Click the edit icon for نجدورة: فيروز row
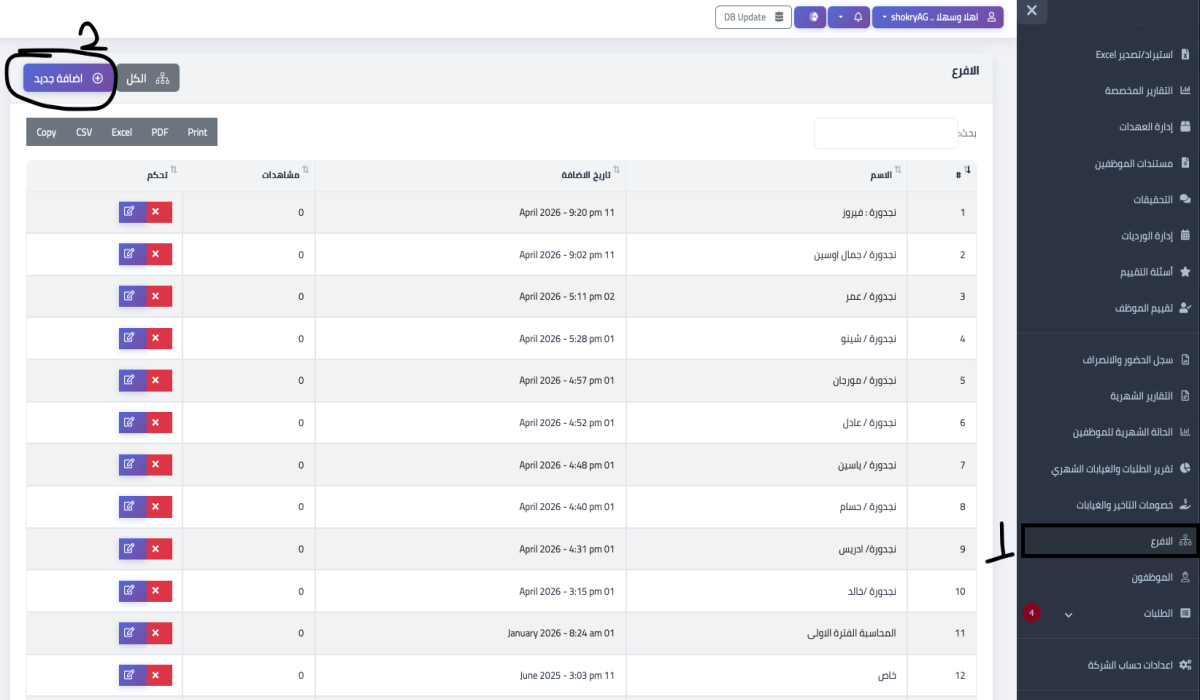The width and height of the screenshot is (1200, 700). click(x=131, y=212)
